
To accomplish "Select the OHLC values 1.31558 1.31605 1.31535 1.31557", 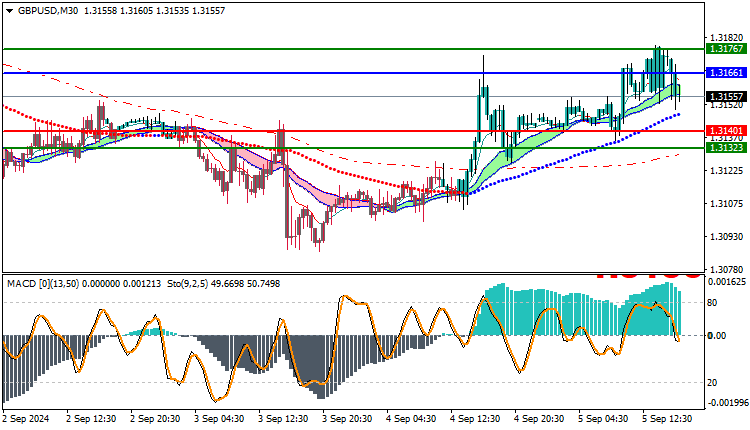I will coord(154,11).
